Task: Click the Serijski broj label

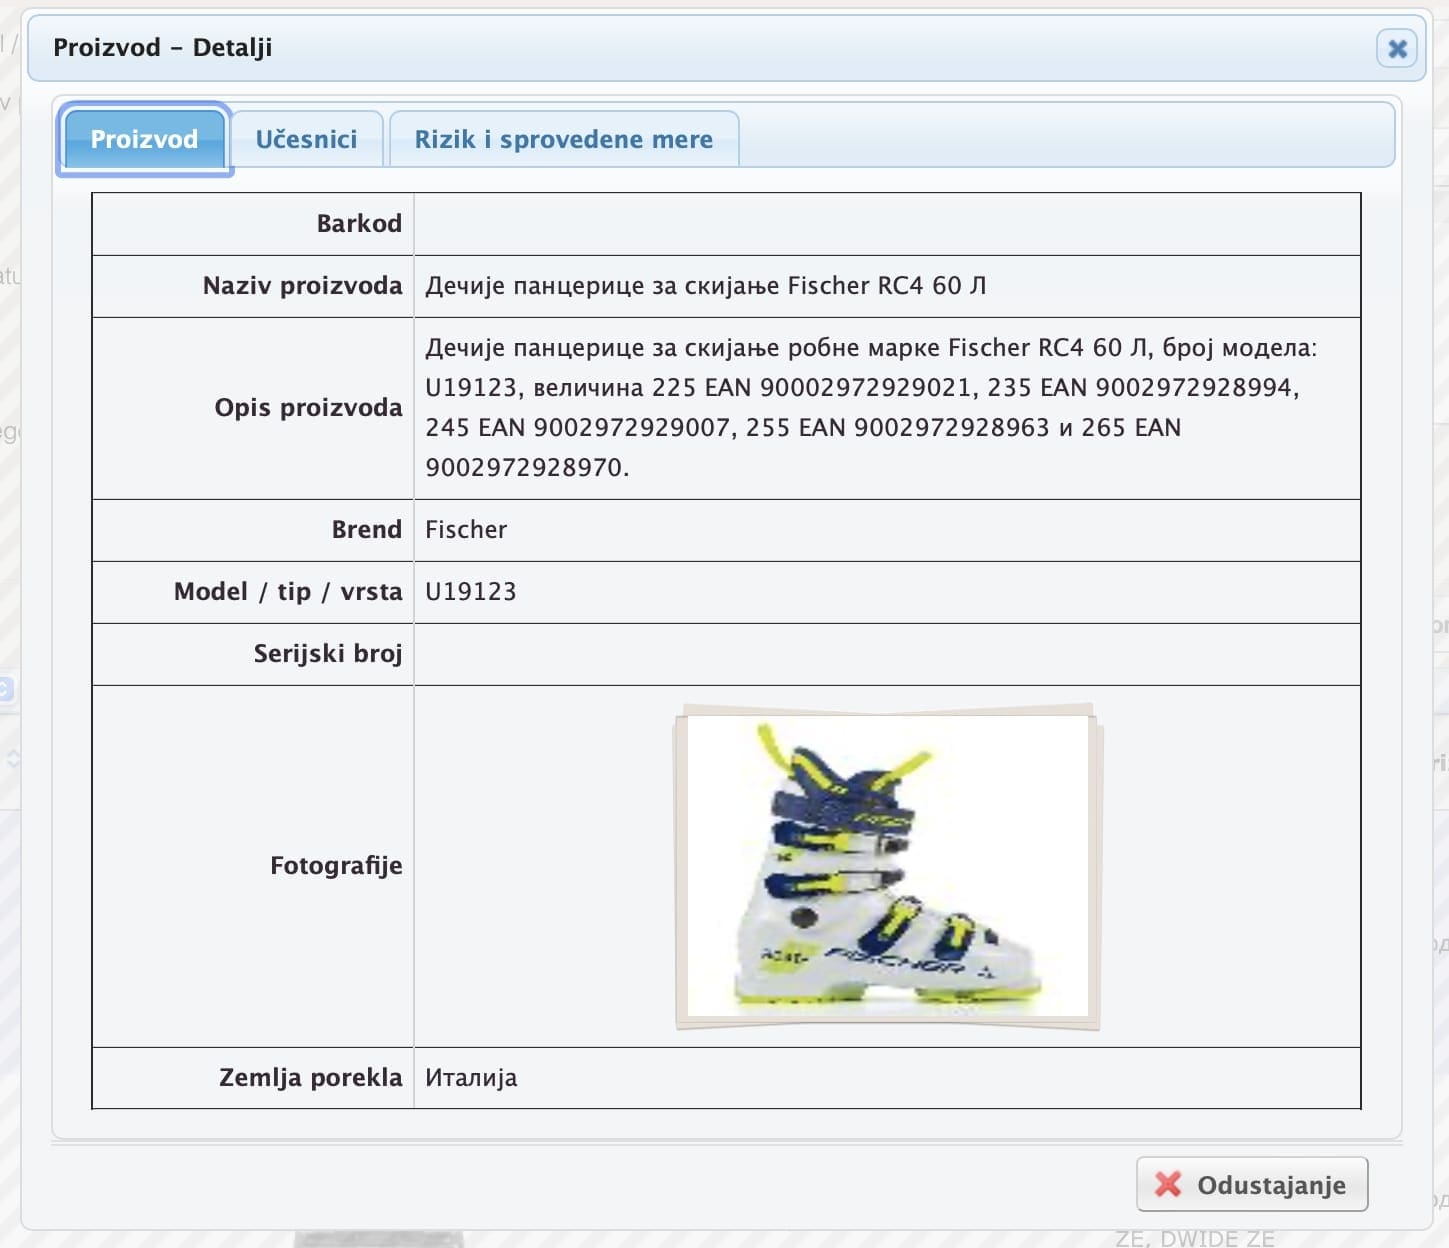Action: (x=327, y=654)
